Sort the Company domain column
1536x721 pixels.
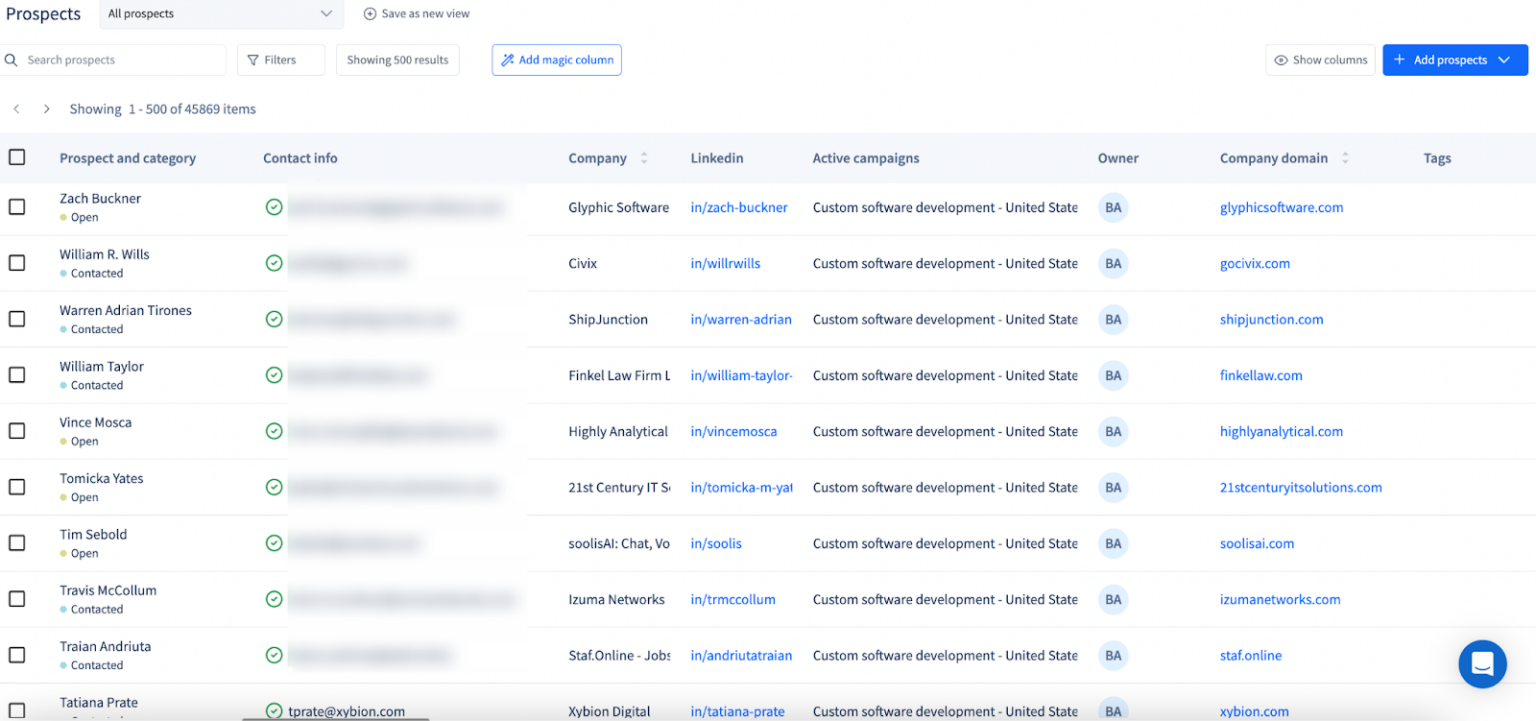pyautogui.click(x=1345, y=158)
